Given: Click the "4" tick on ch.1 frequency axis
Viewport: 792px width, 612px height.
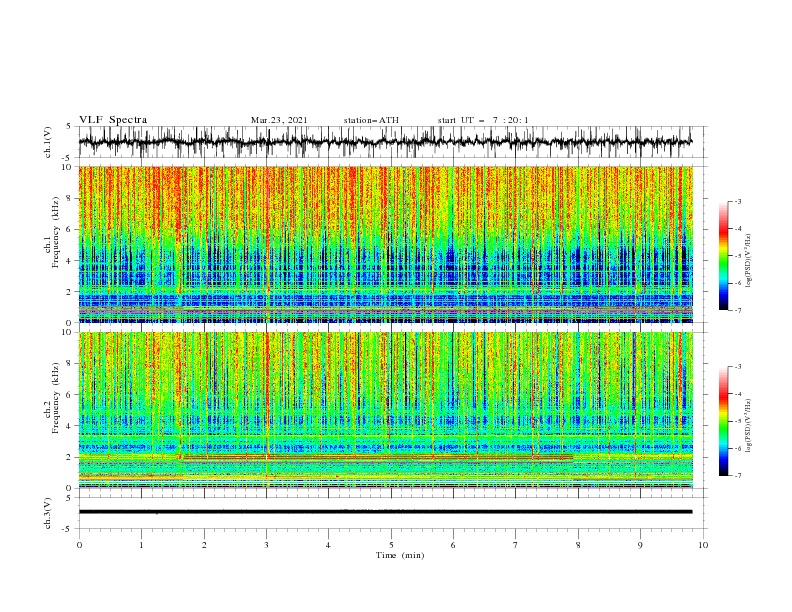Looking at the screenshot, I should pyautogui.click(x=70, y=261).
